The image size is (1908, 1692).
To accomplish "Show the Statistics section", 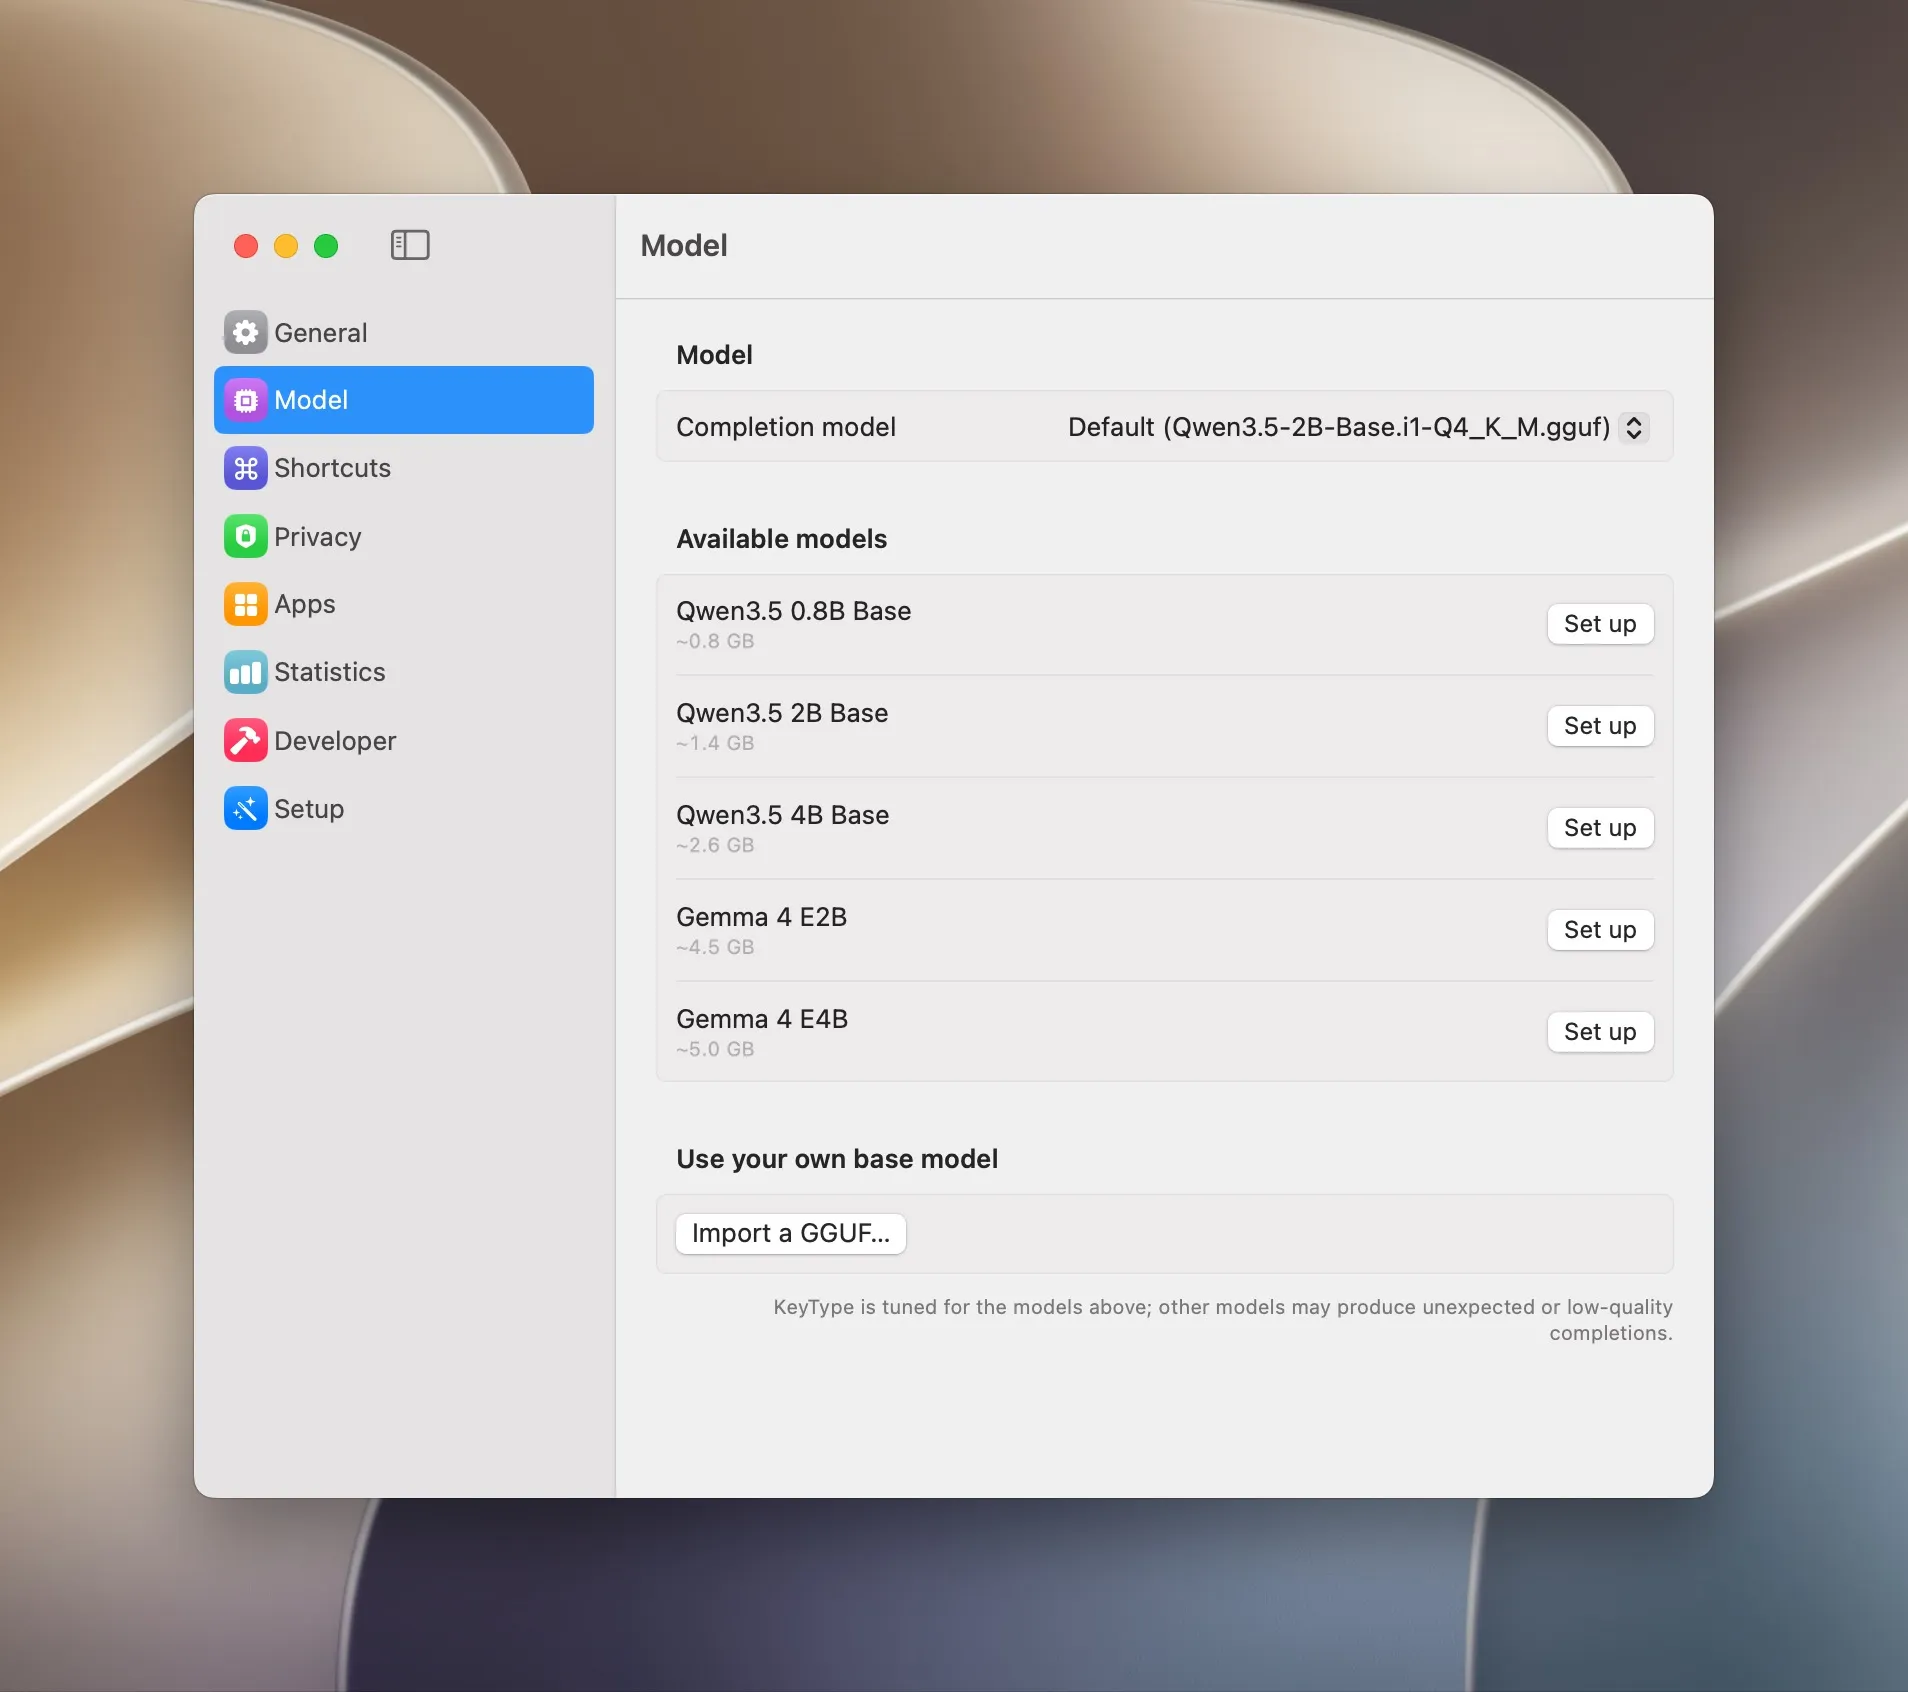I will pyautogui.click(x=404, y=672).
